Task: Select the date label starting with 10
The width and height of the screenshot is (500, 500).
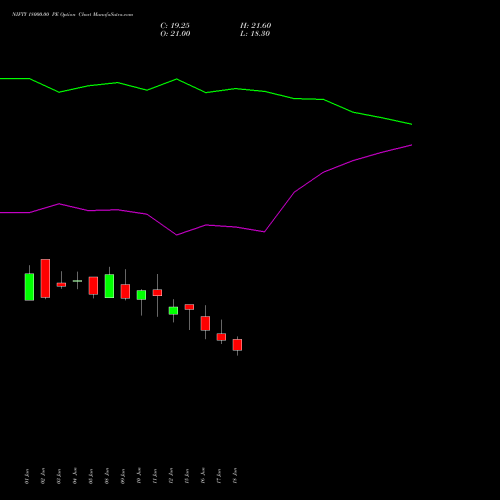Action: point(139,476)
